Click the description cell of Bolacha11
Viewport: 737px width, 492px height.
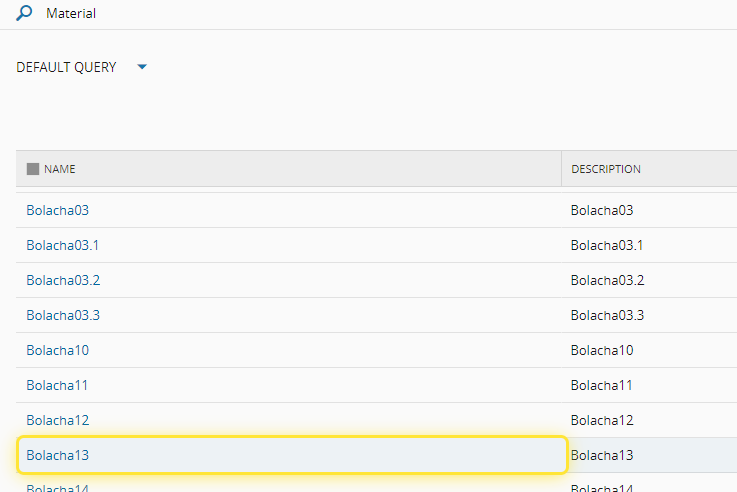[601, 385]
